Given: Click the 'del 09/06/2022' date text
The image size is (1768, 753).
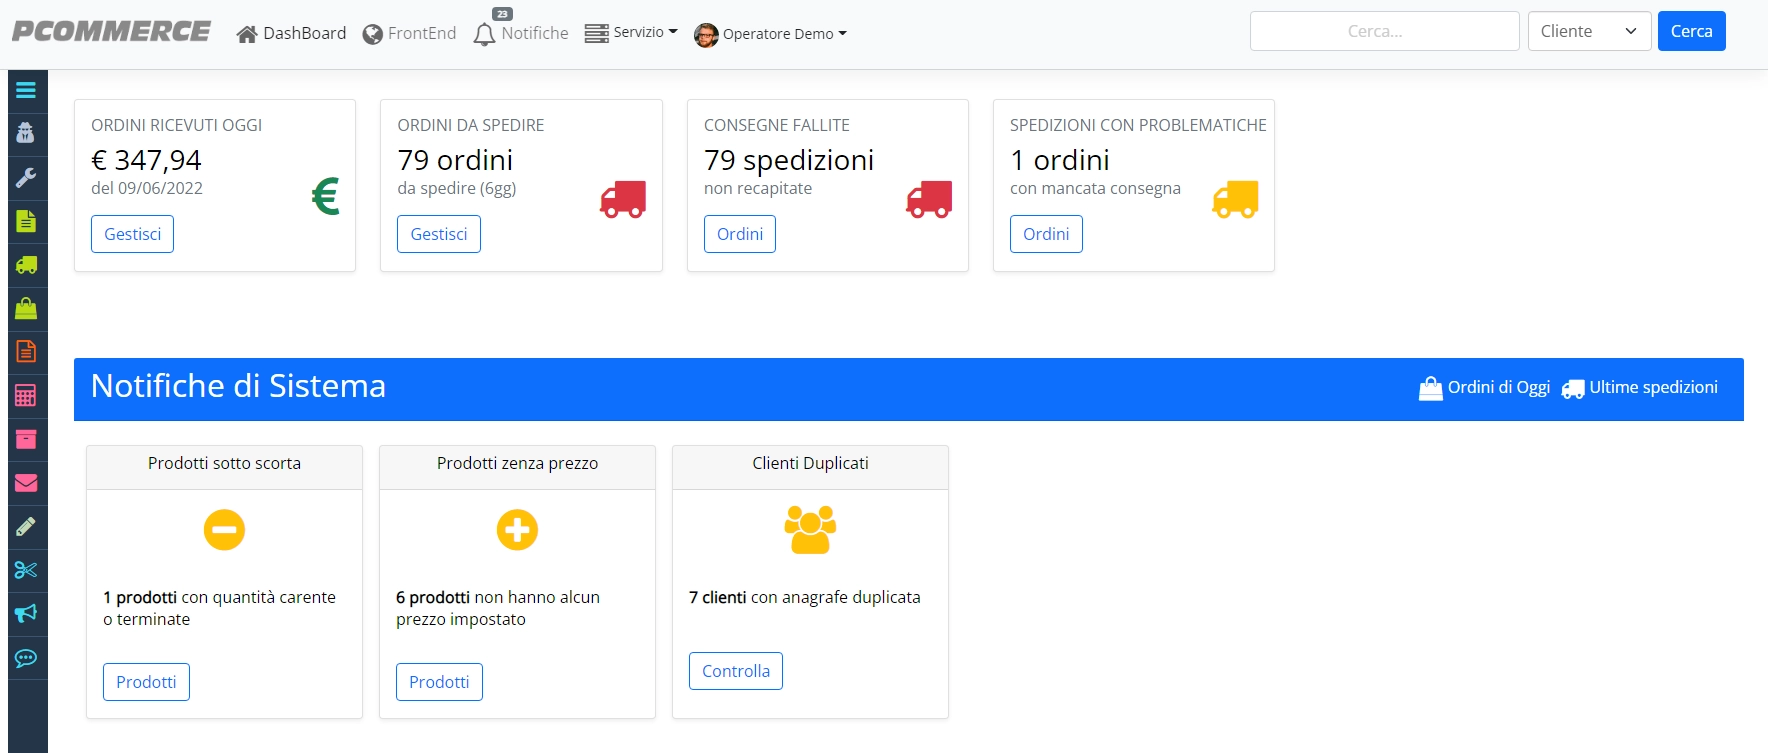Looking at the screenshot, I should pyautogui.click(x=147, y=188).
